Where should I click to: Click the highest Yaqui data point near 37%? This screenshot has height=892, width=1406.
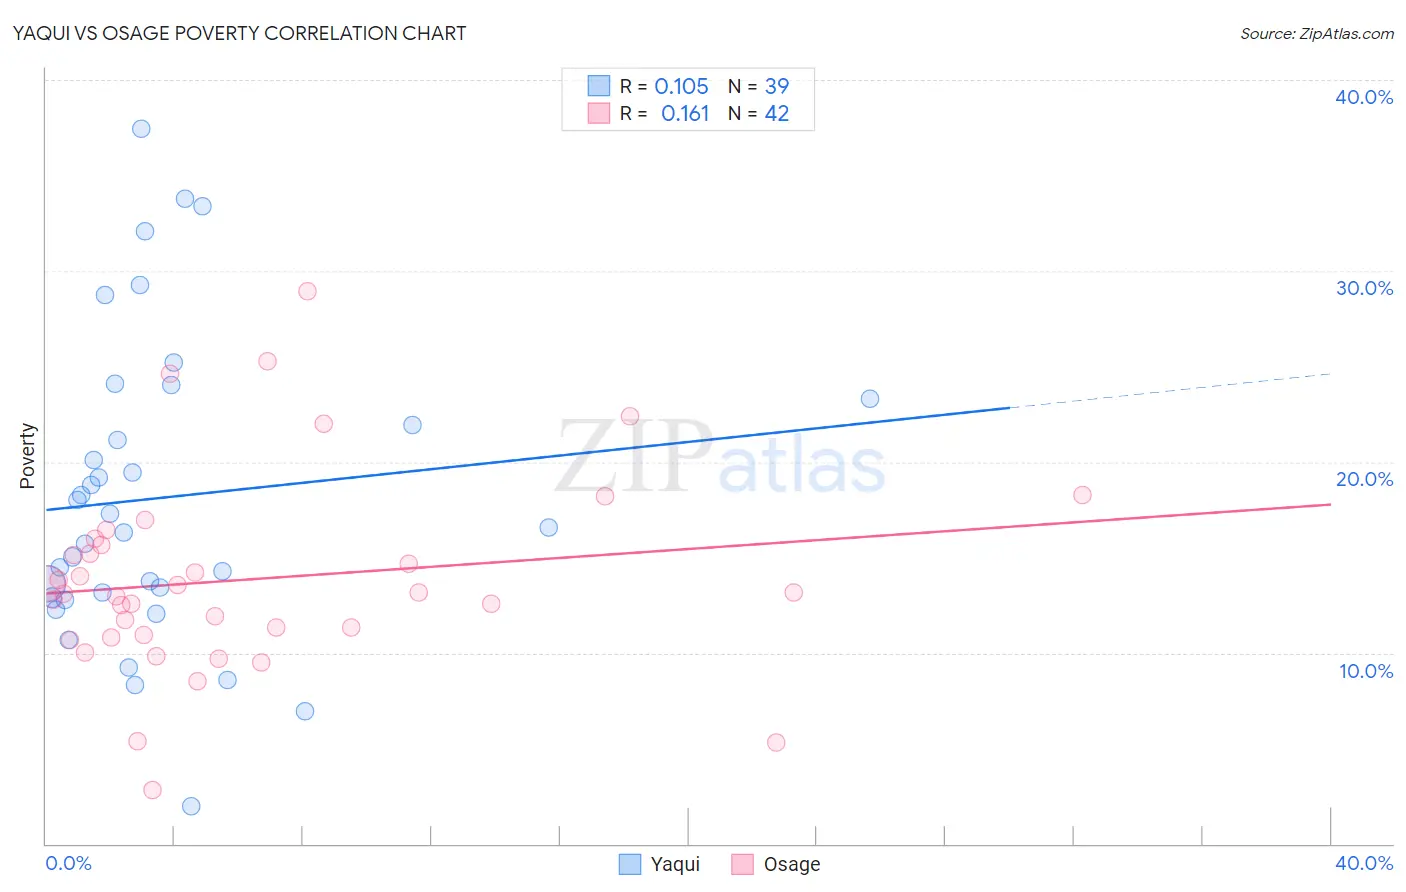(x=141, y=129)
